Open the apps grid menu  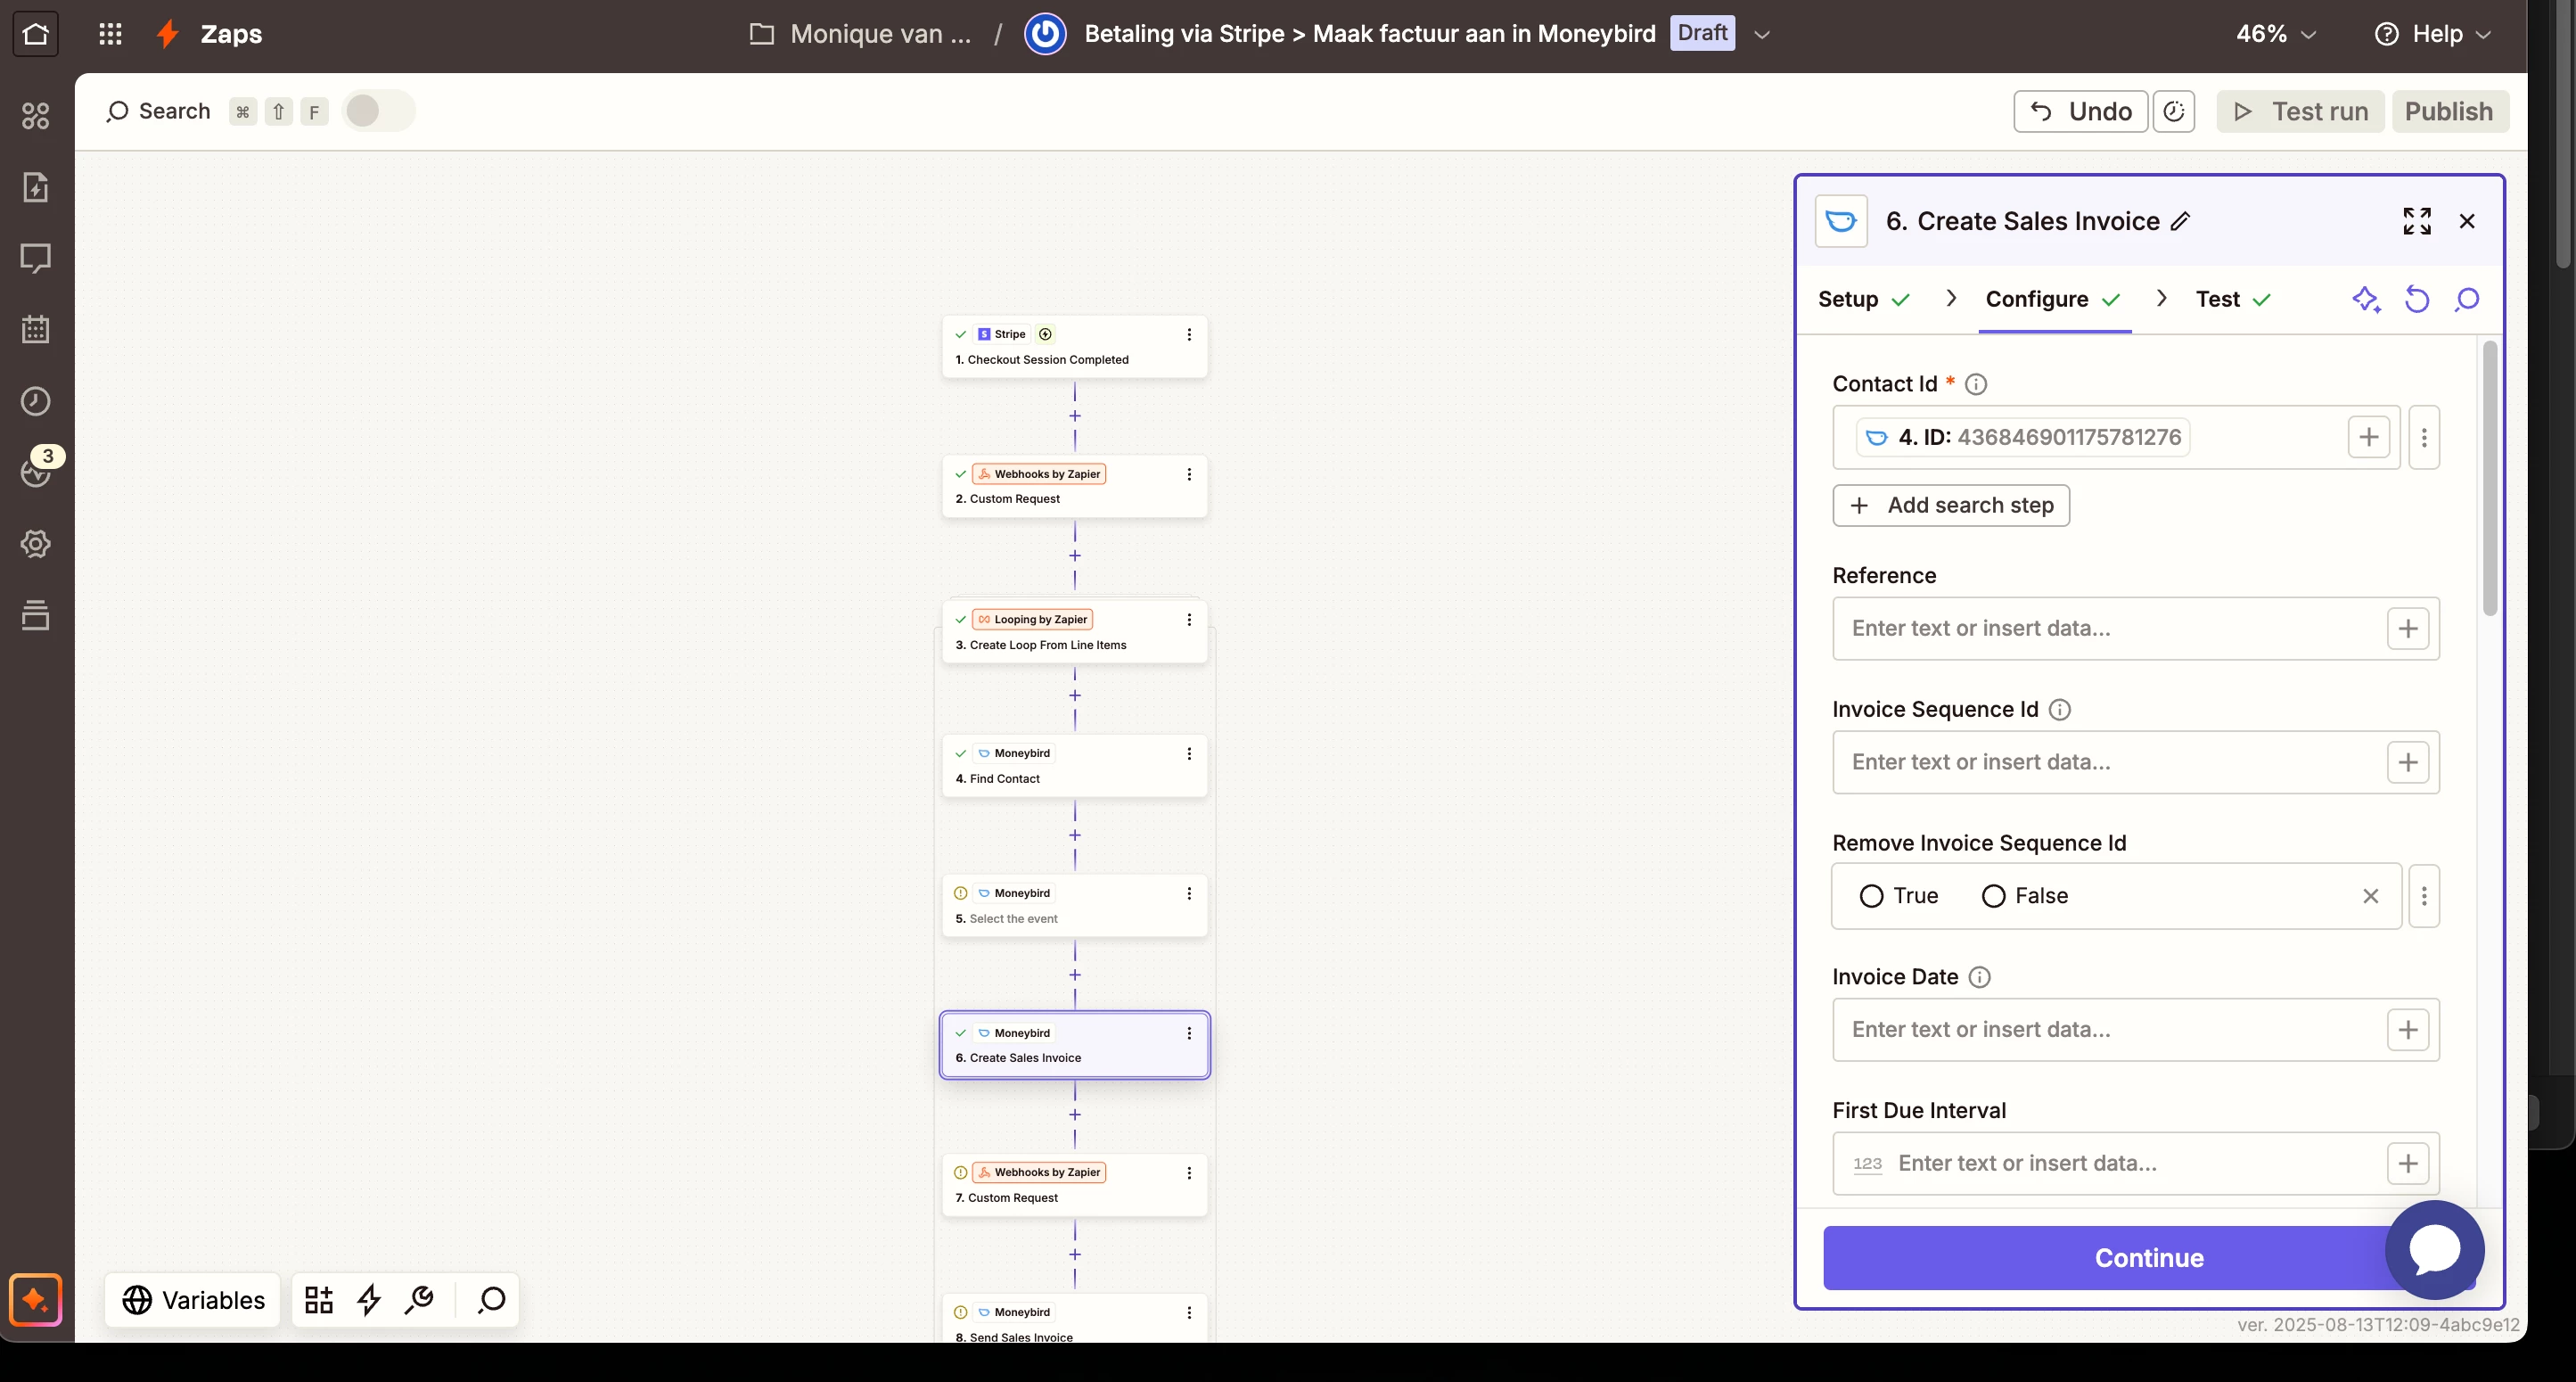point(110,34)
